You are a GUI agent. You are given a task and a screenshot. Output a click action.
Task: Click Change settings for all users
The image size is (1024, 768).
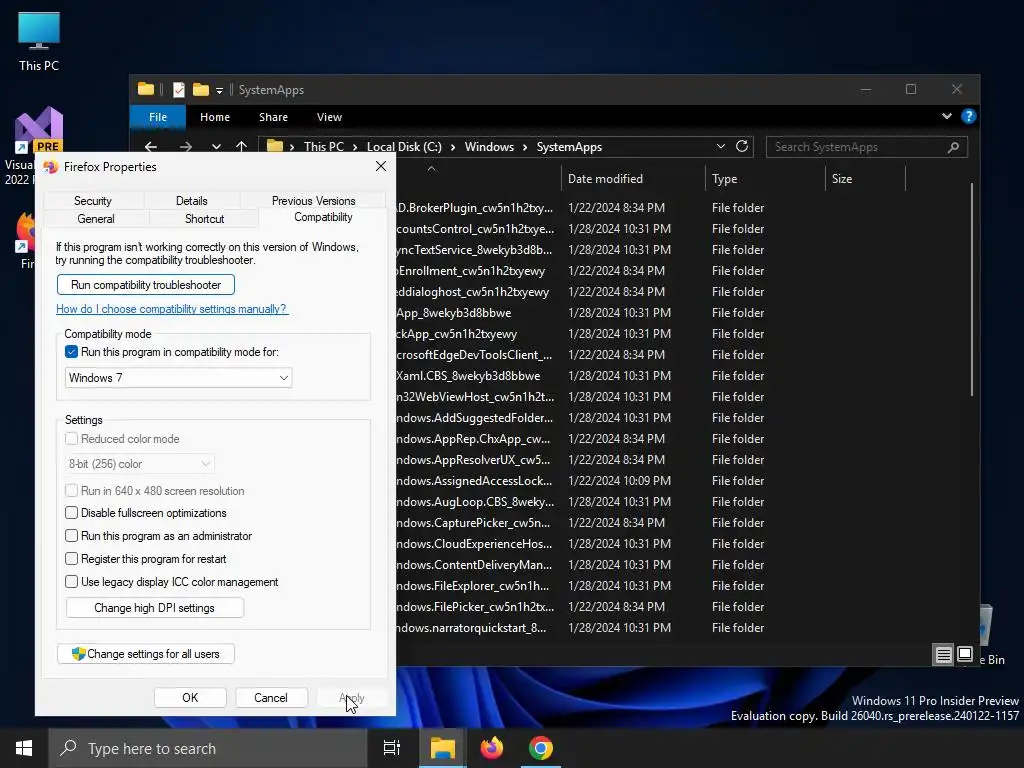point(146,654)
